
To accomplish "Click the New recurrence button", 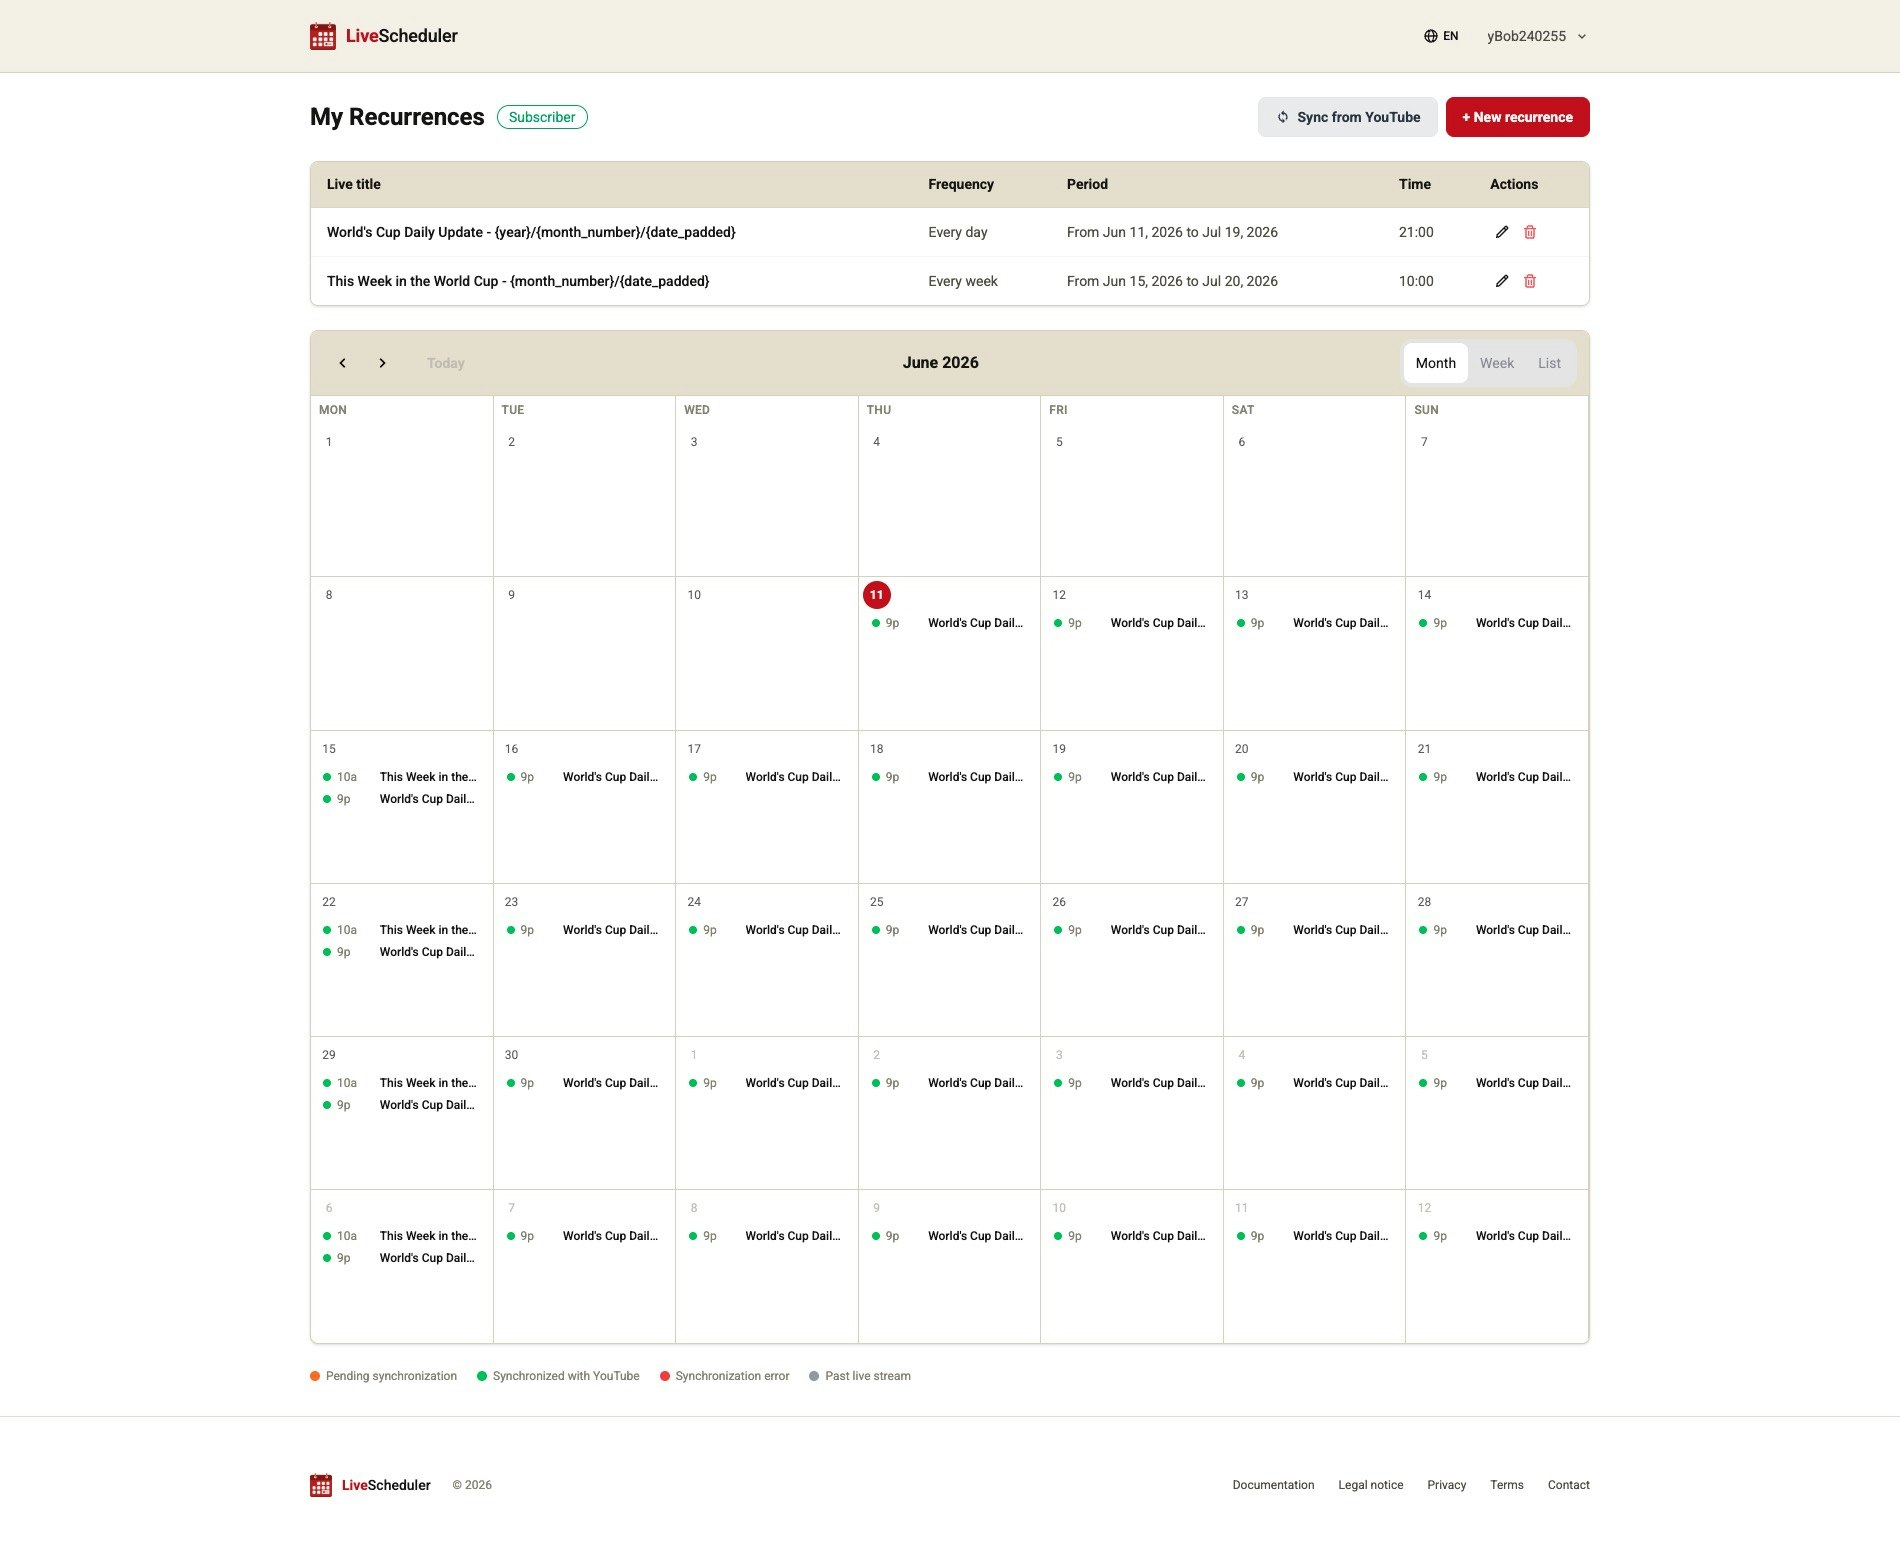I will point(1518,117).
